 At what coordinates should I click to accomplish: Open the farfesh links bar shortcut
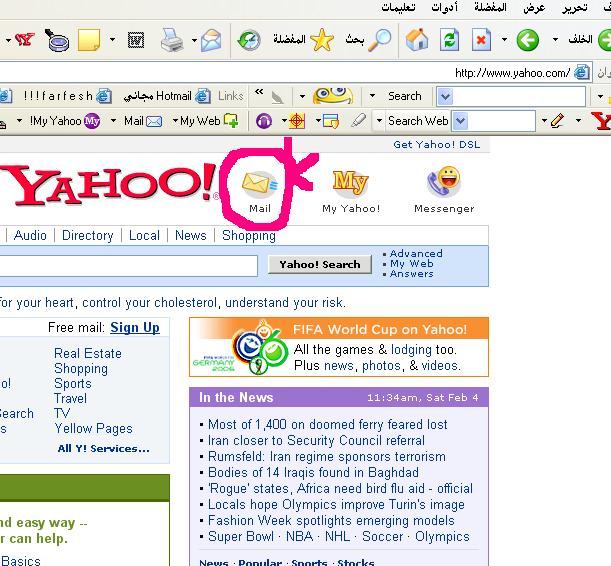click(67, 96)
